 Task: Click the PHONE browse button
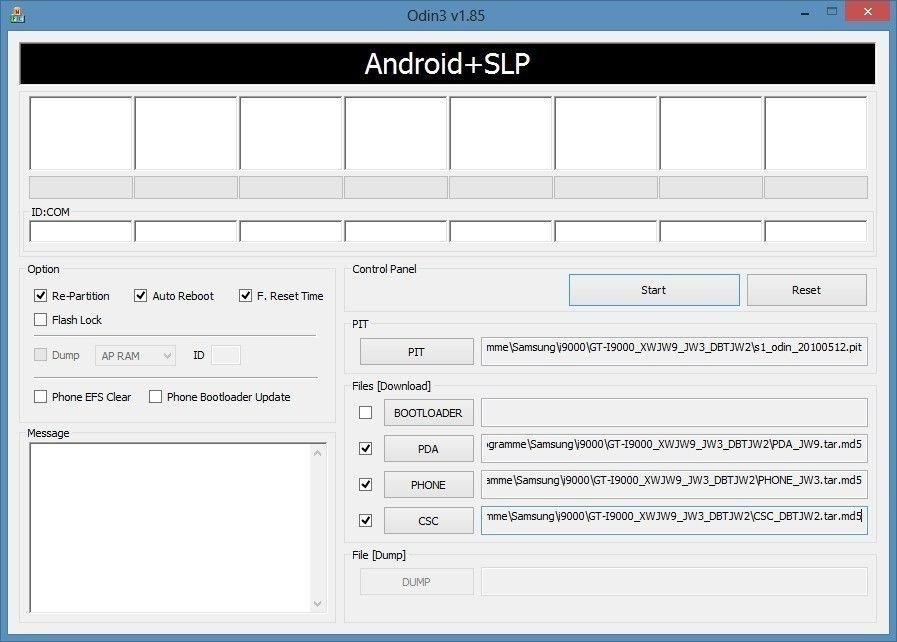click(x=428, y=485)
